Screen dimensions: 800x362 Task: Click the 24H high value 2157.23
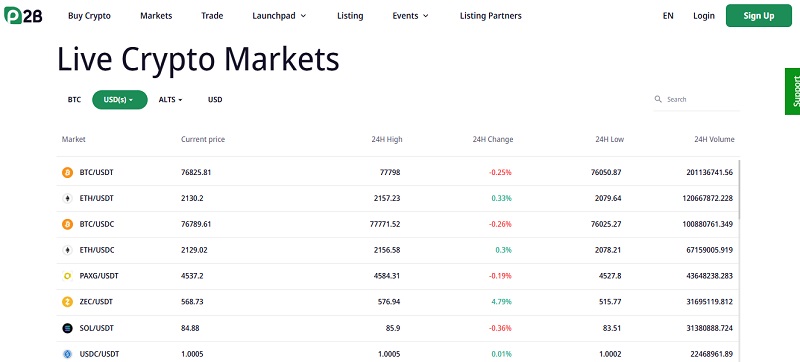[387, 198]
